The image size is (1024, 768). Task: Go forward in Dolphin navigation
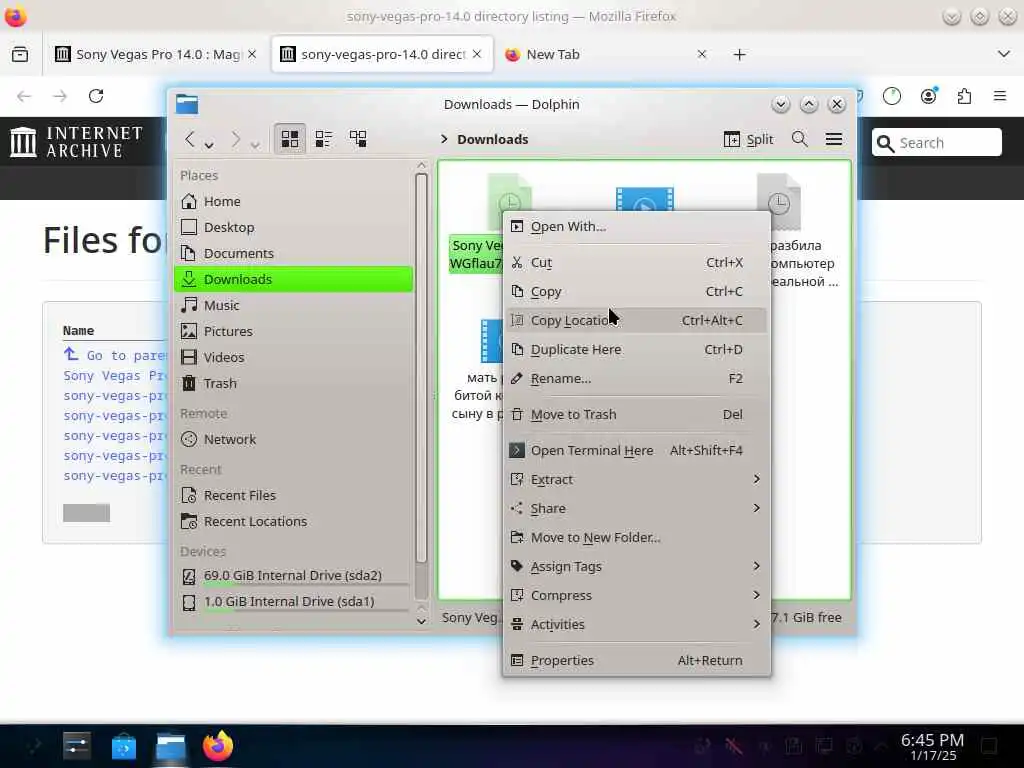tap(236, 139)
